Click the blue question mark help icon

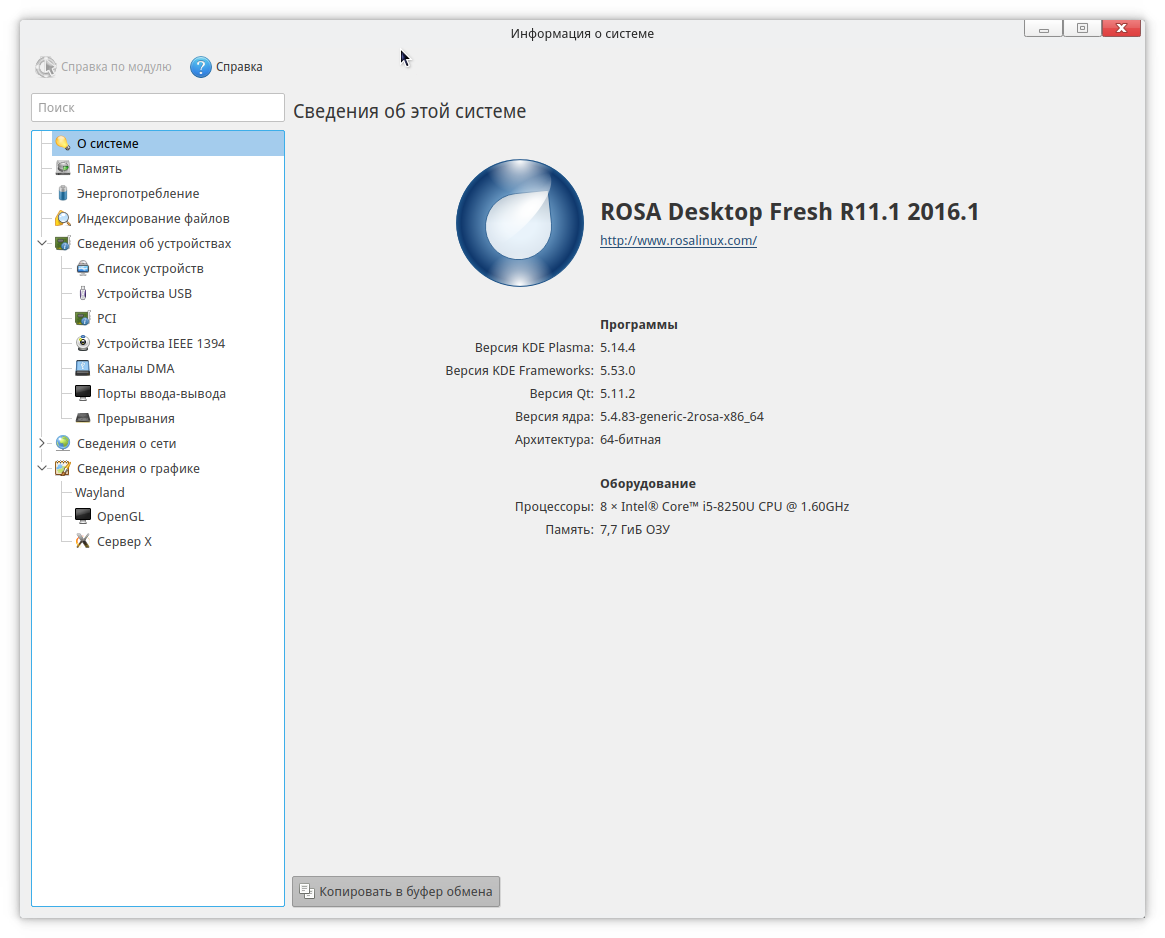[x=201, y=67]
